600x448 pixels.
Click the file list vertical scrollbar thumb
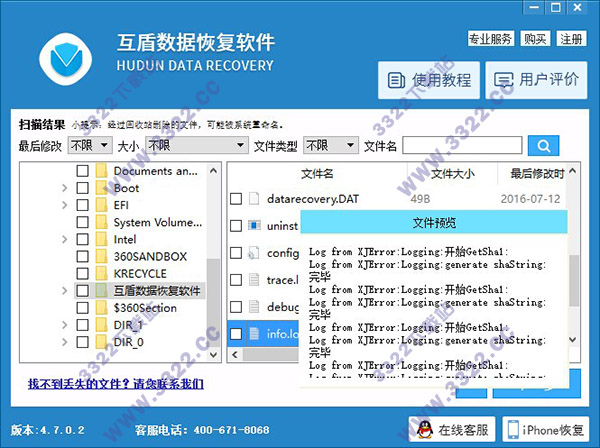(x=573, y=280)
